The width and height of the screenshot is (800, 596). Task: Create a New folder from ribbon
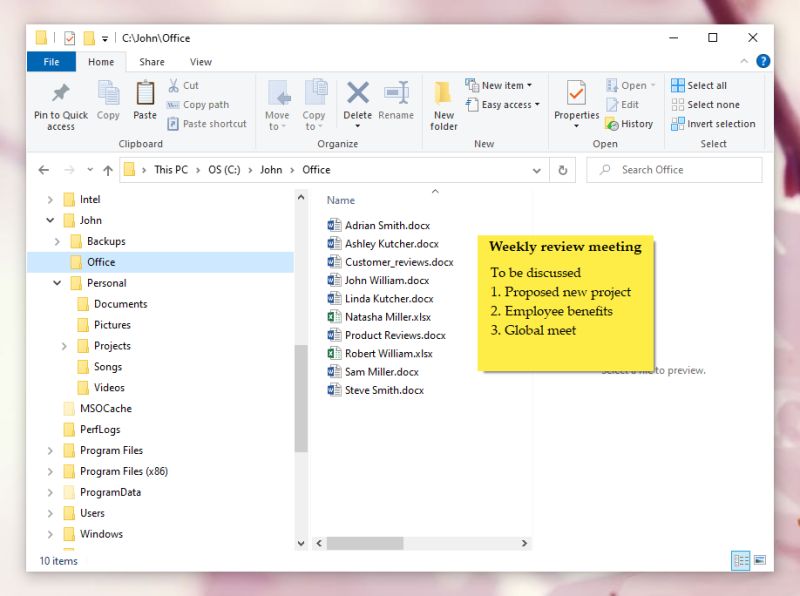pos(443,106)
